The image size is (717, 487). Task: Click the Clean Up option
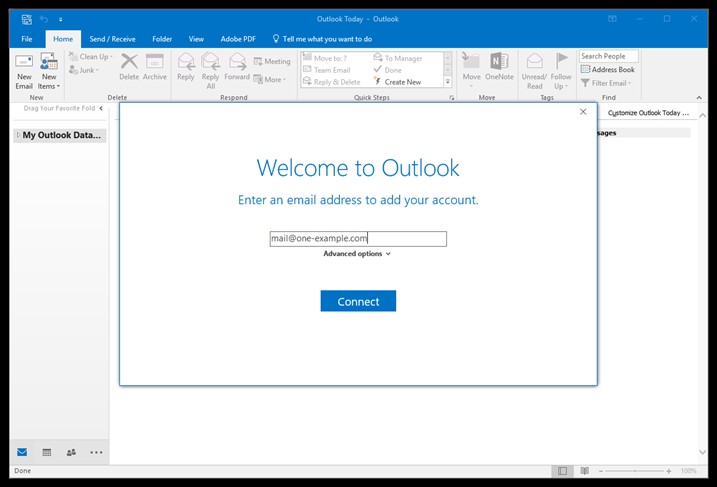tap(91, 57)
